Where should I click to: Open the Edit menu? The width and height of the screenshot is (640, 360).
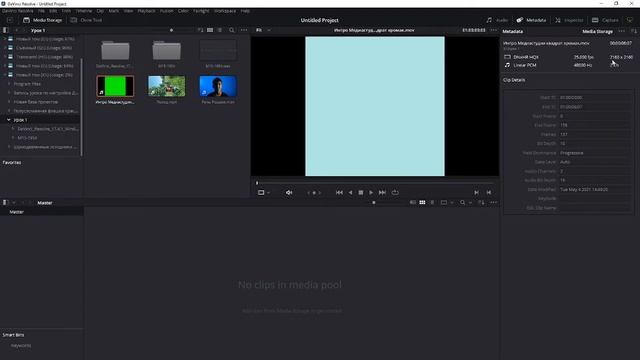(x=53, y=11)
